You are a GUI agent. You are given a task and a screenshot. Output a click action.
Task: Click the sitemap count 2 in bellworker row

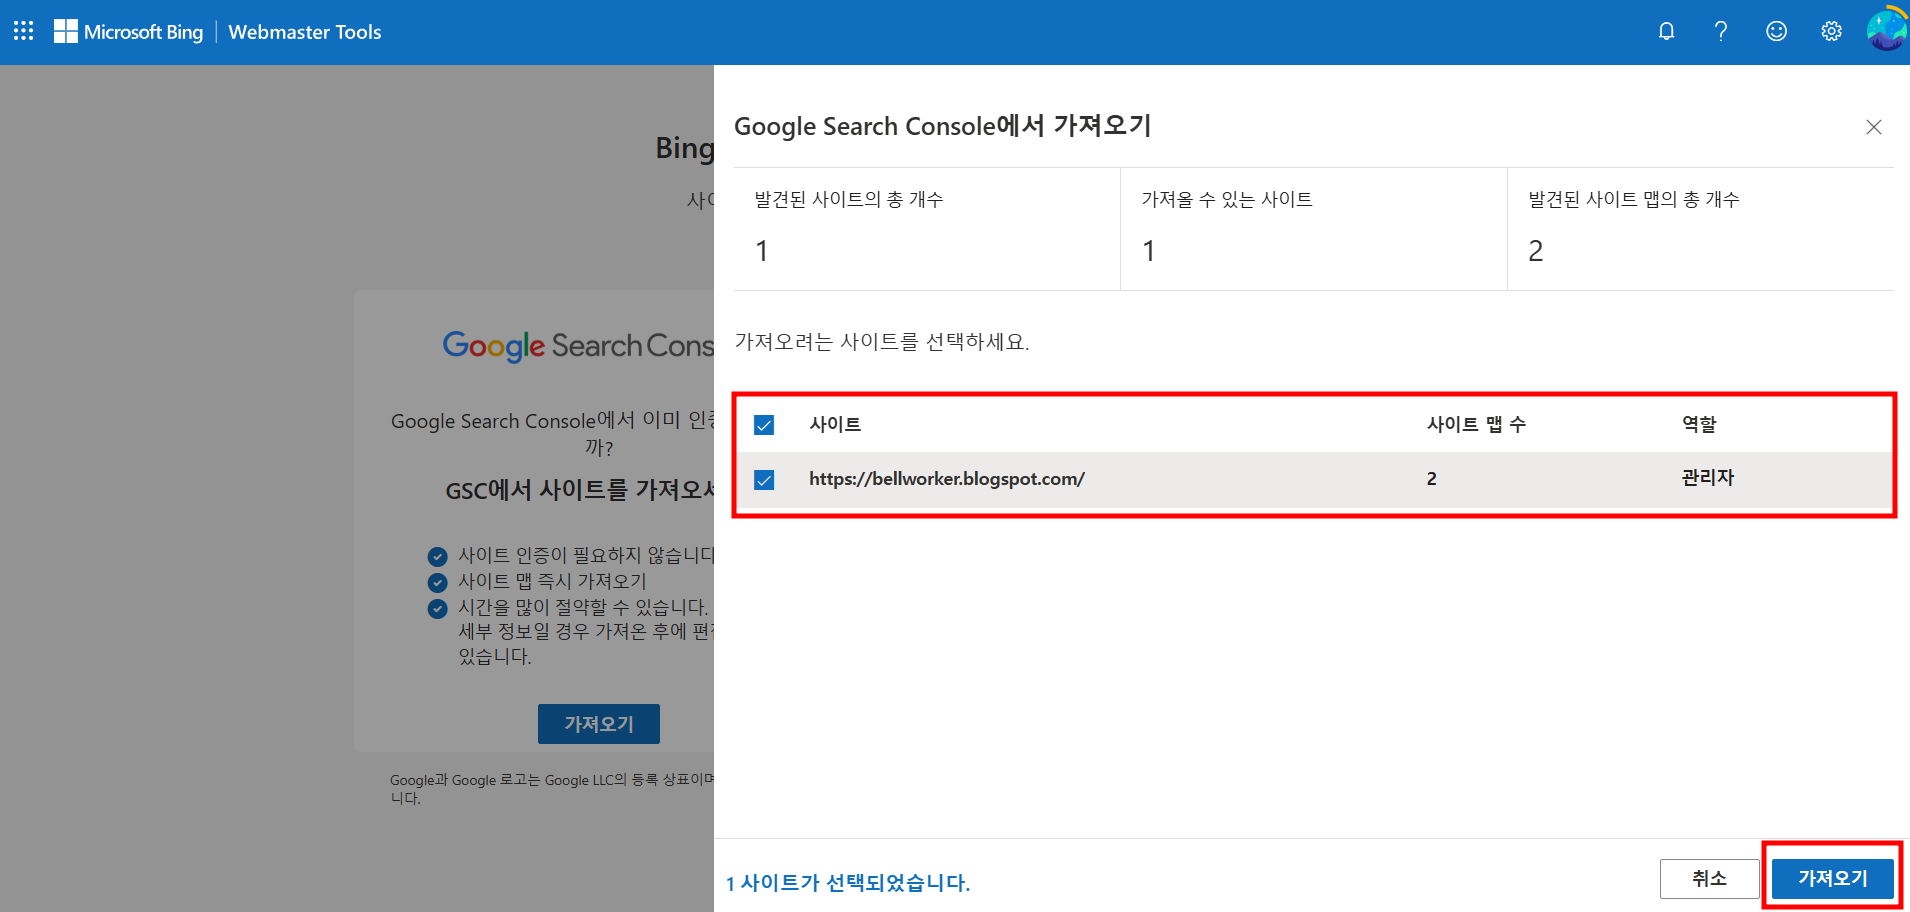point(1432,479)
